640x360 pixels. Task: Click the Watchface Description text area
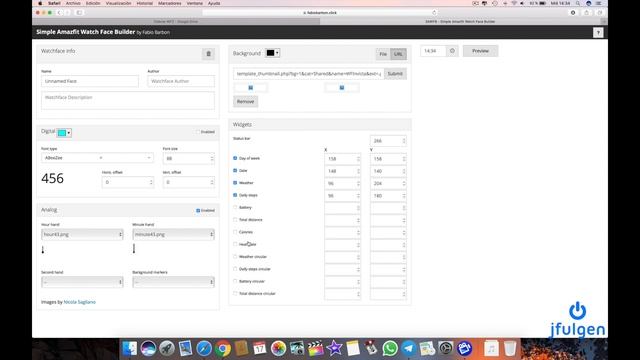tap(128, 100)
